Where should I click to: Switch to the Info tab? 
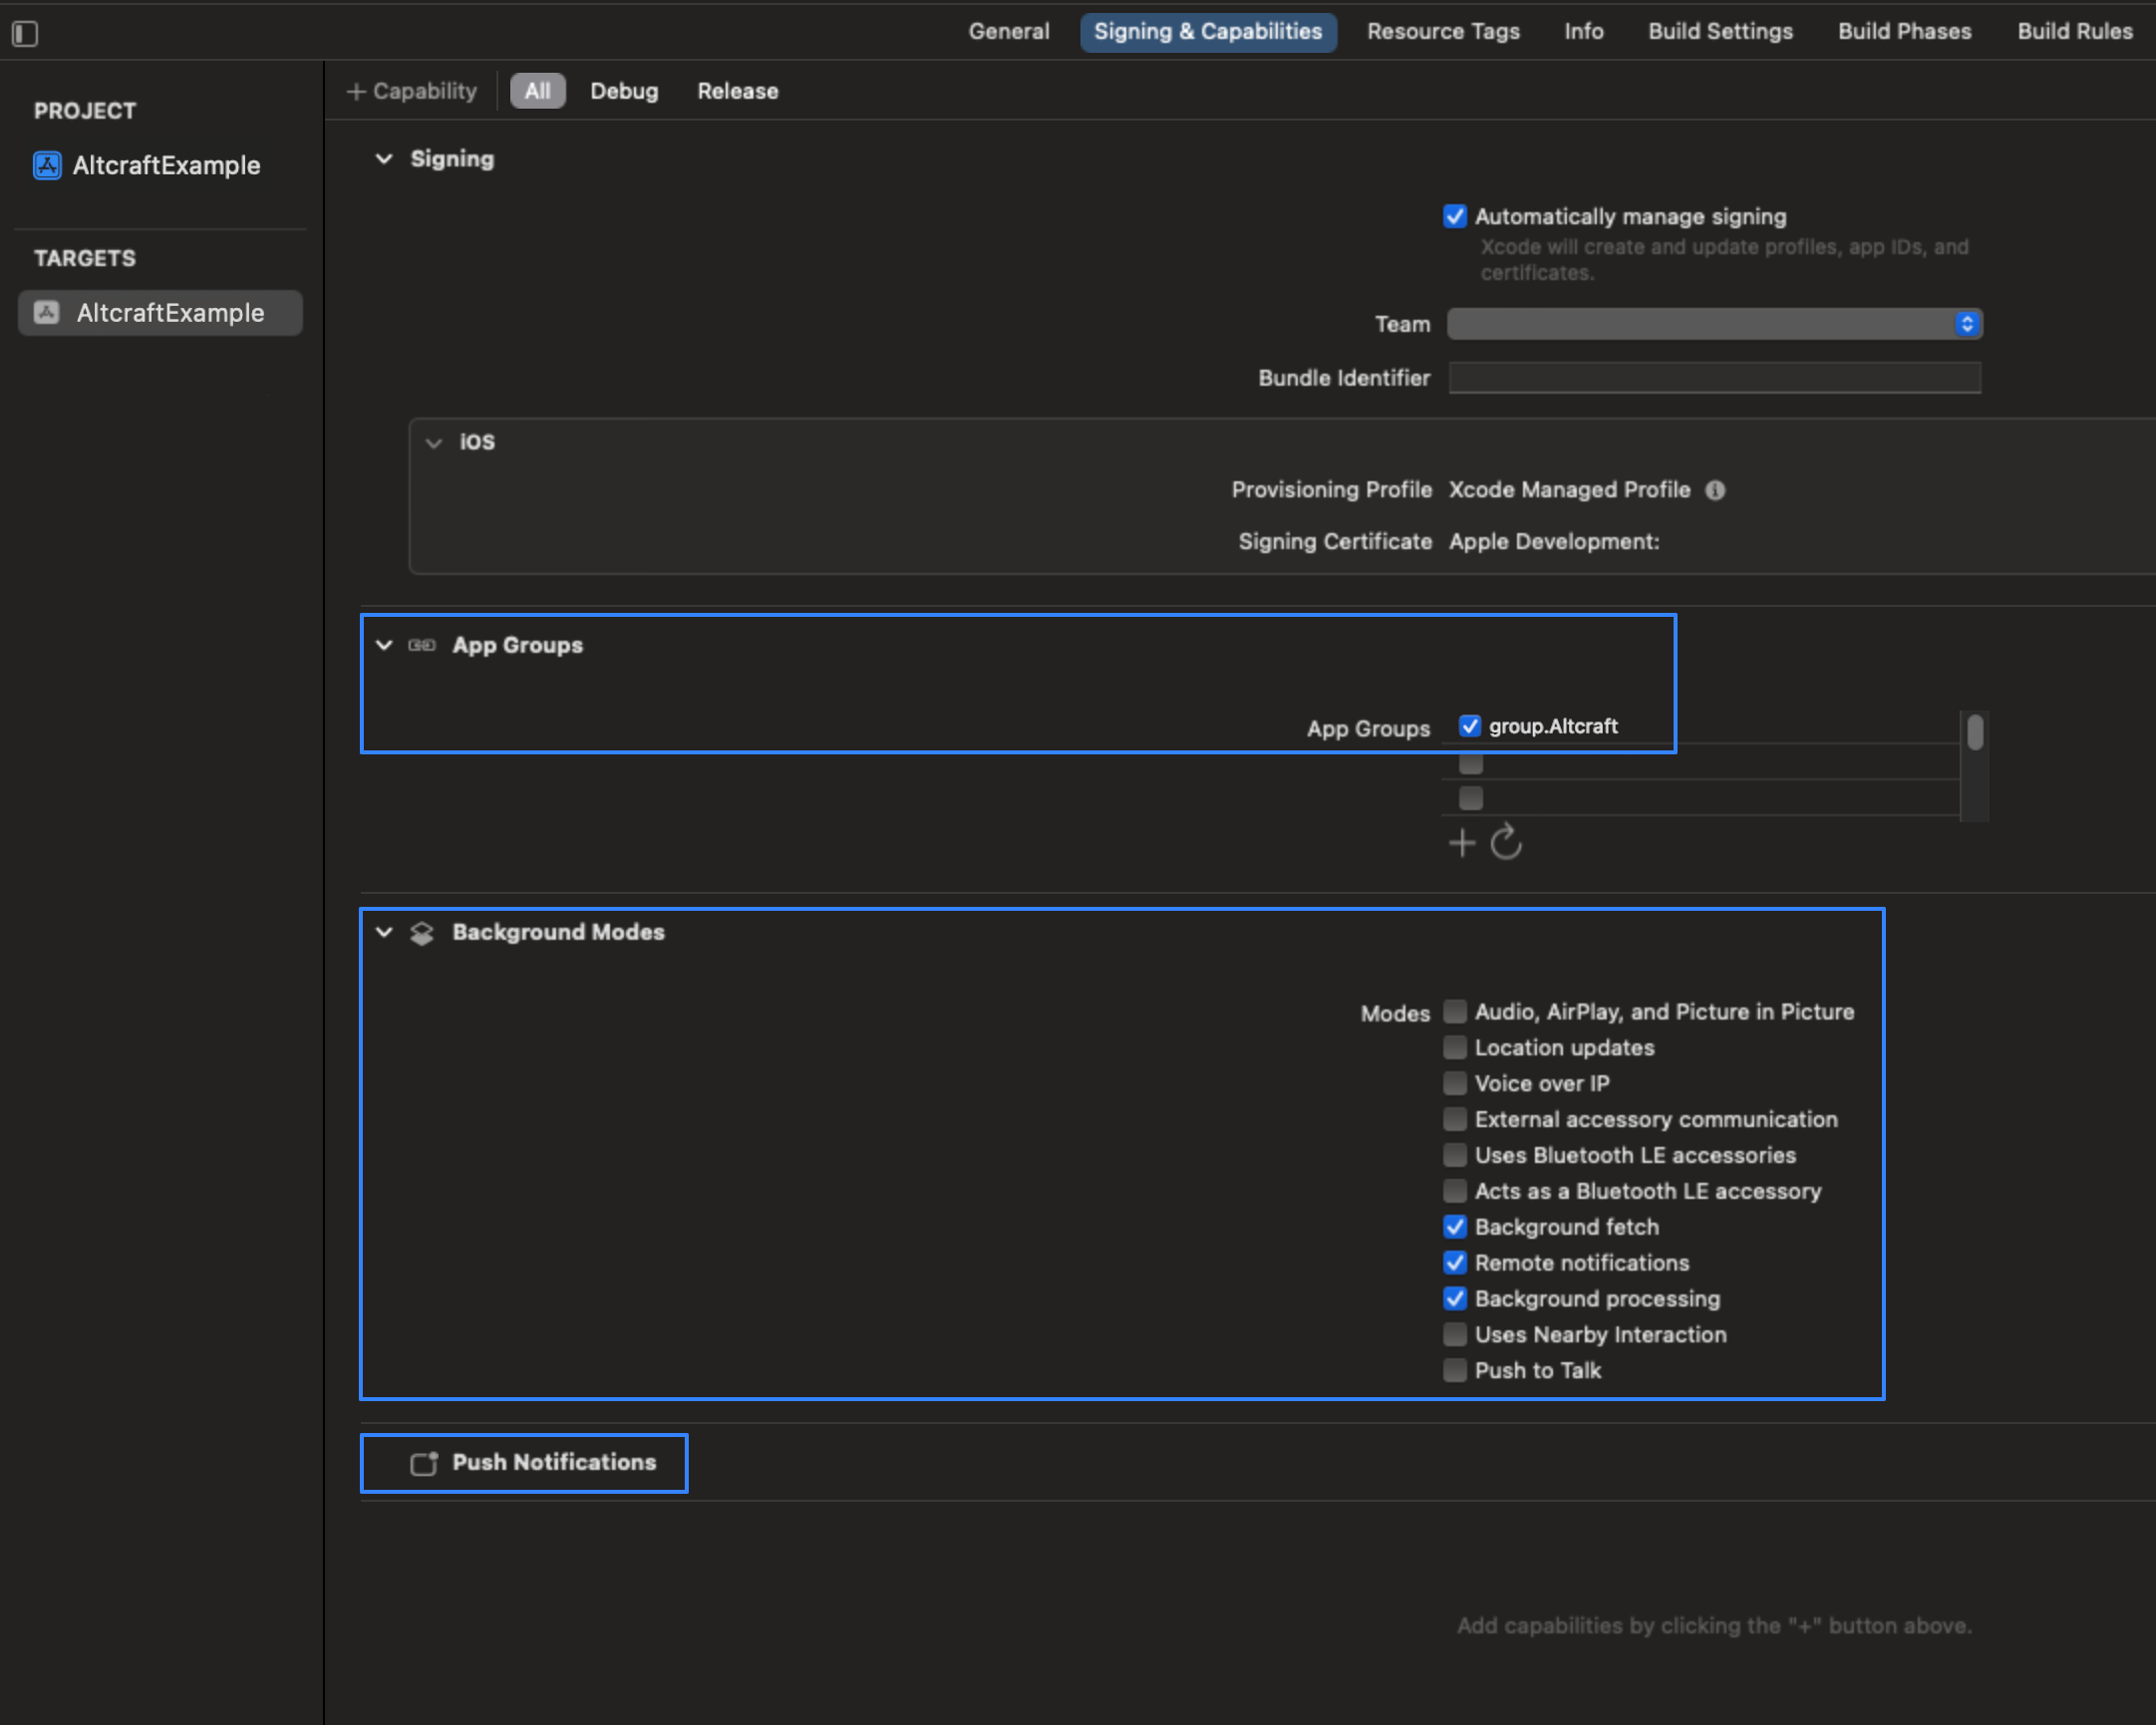(1584, 32)
